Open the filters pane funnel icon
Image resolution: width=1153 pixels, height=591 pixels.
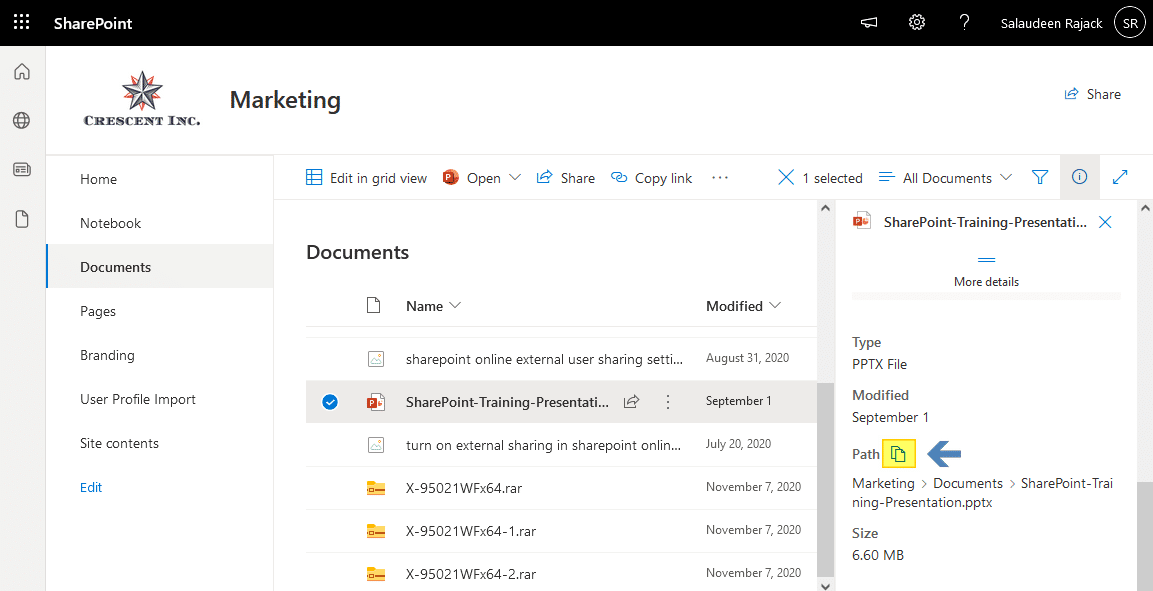1040,177
